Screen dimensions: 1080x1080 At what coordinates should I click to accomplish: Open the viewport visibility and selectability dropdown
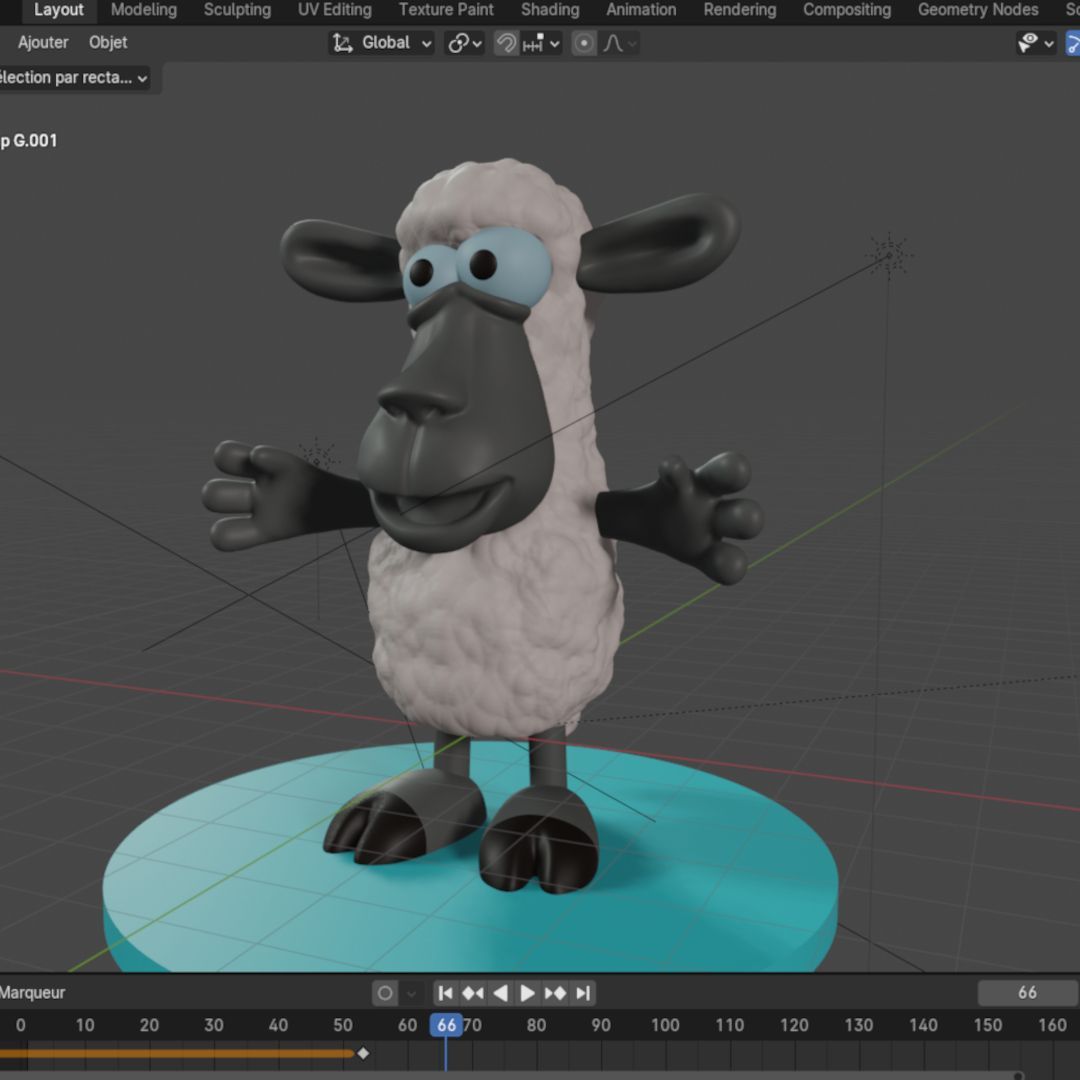coord(1036,43)
